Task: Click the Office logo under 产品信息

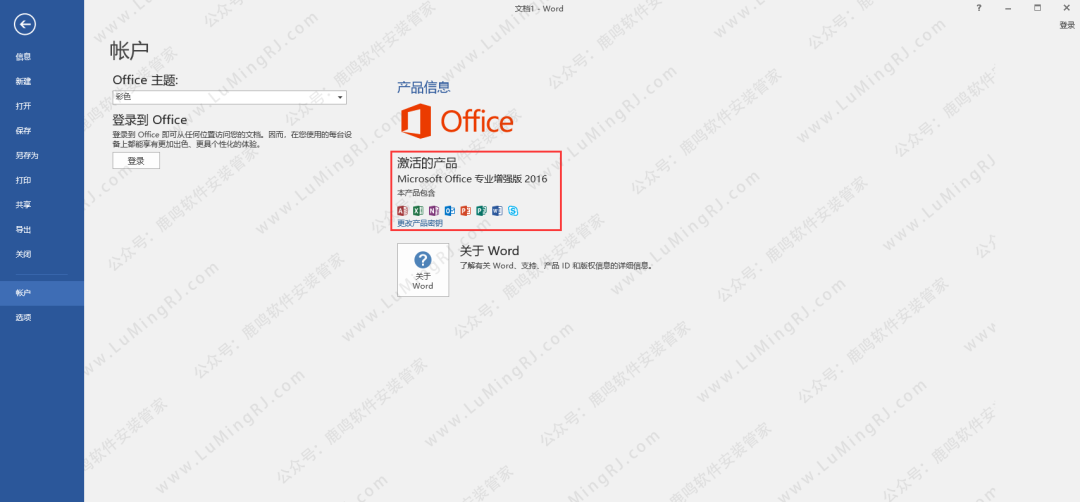Action: coord(457,121)
